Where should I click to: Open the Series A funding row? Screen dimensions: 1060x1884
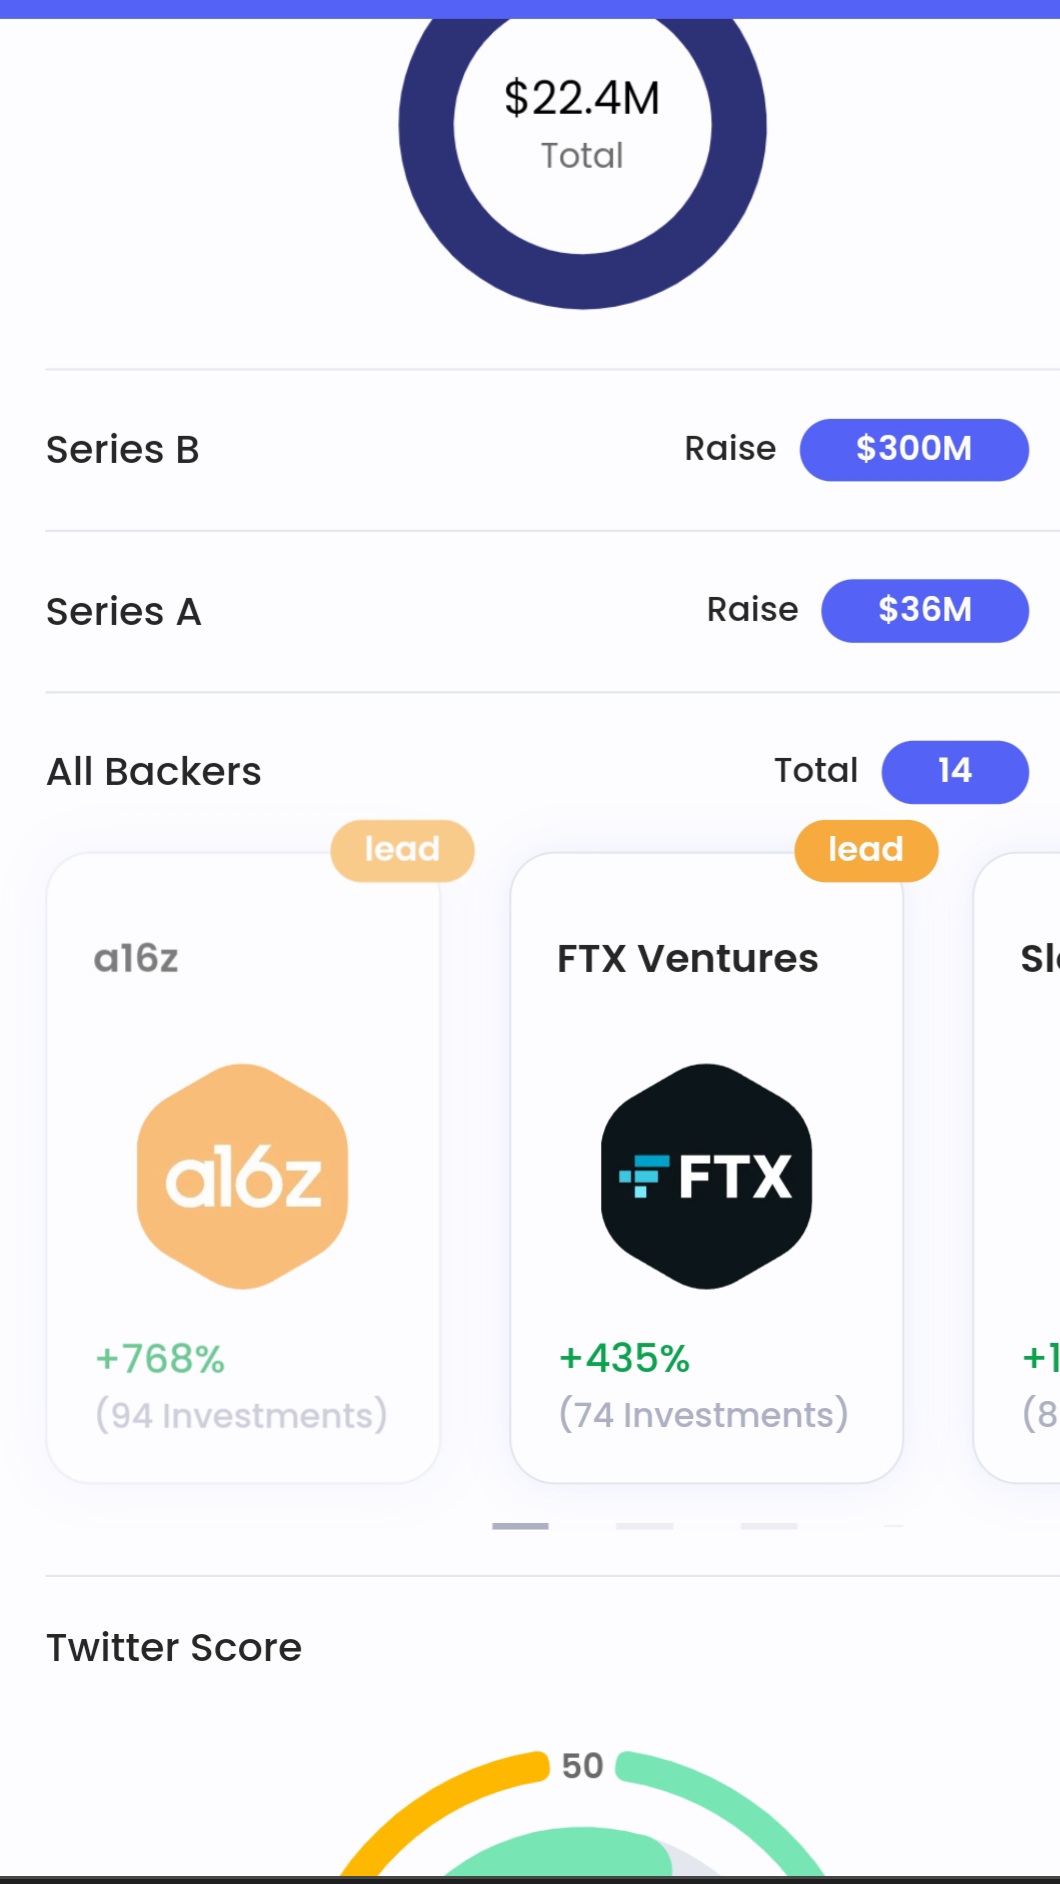124,611
